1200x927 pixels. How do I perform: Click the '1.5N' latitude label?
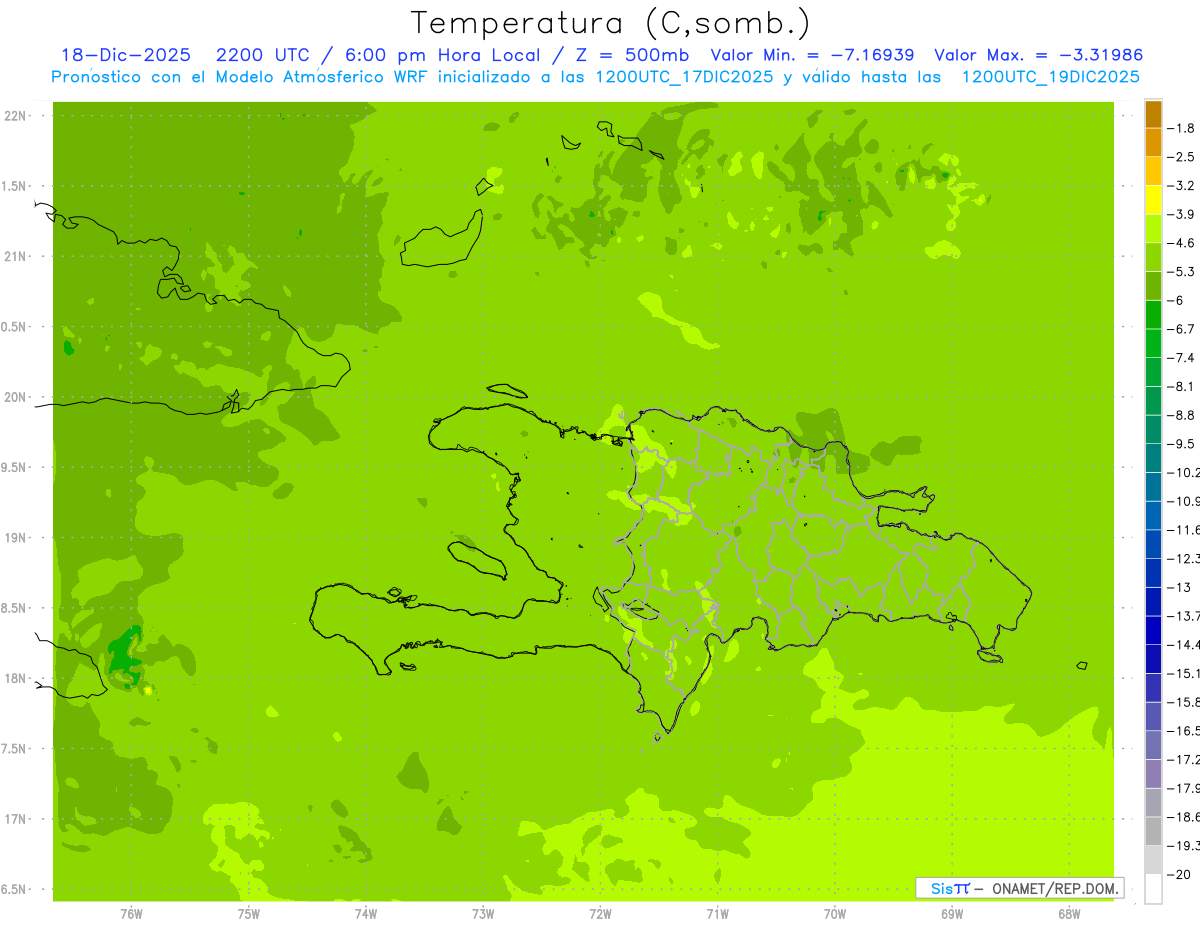pyautogui.click(x=15, y=186)
